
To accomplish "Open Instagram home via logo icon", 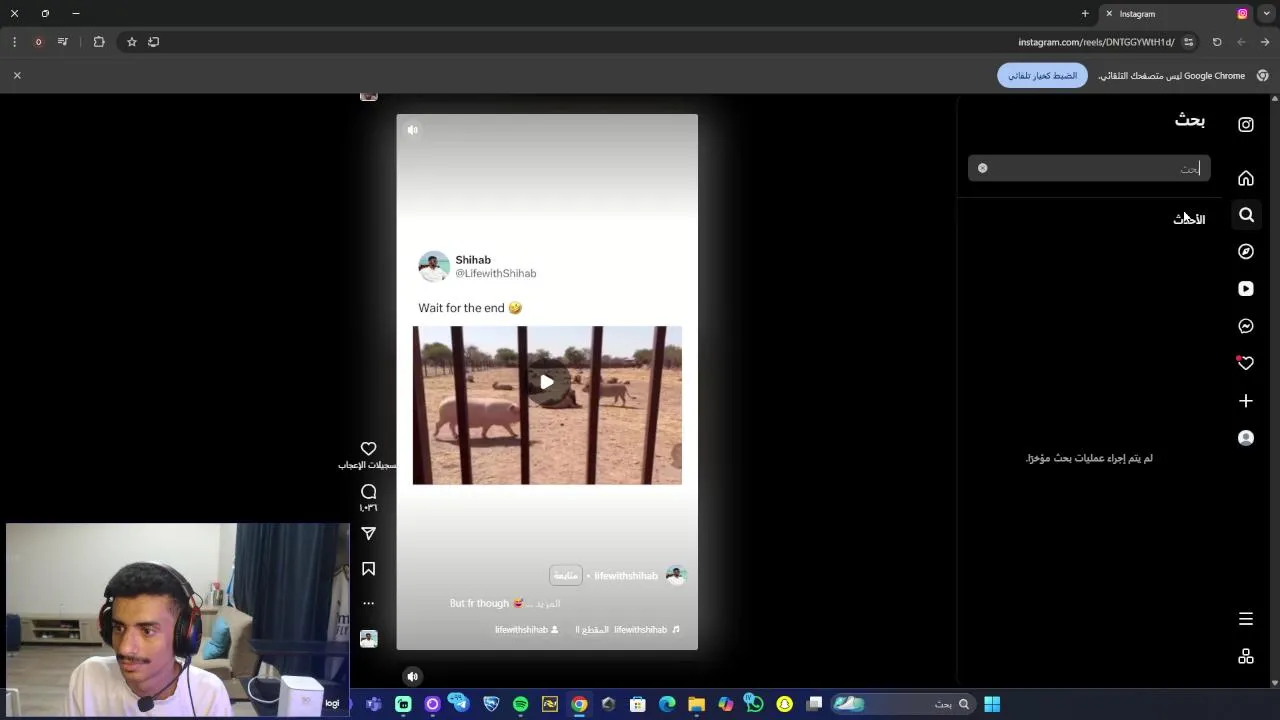I will point(1246,125).
